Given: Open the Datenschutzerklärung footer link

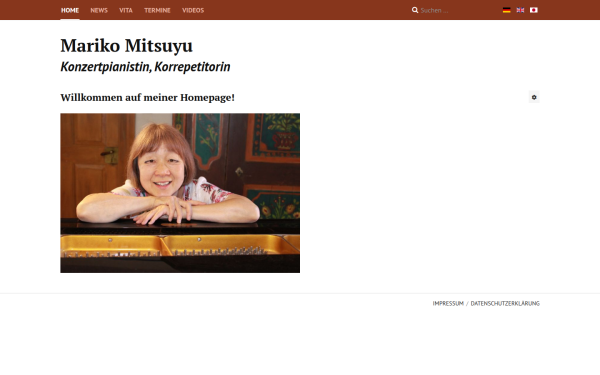Looking at the screenshot, I should point(505,303).
